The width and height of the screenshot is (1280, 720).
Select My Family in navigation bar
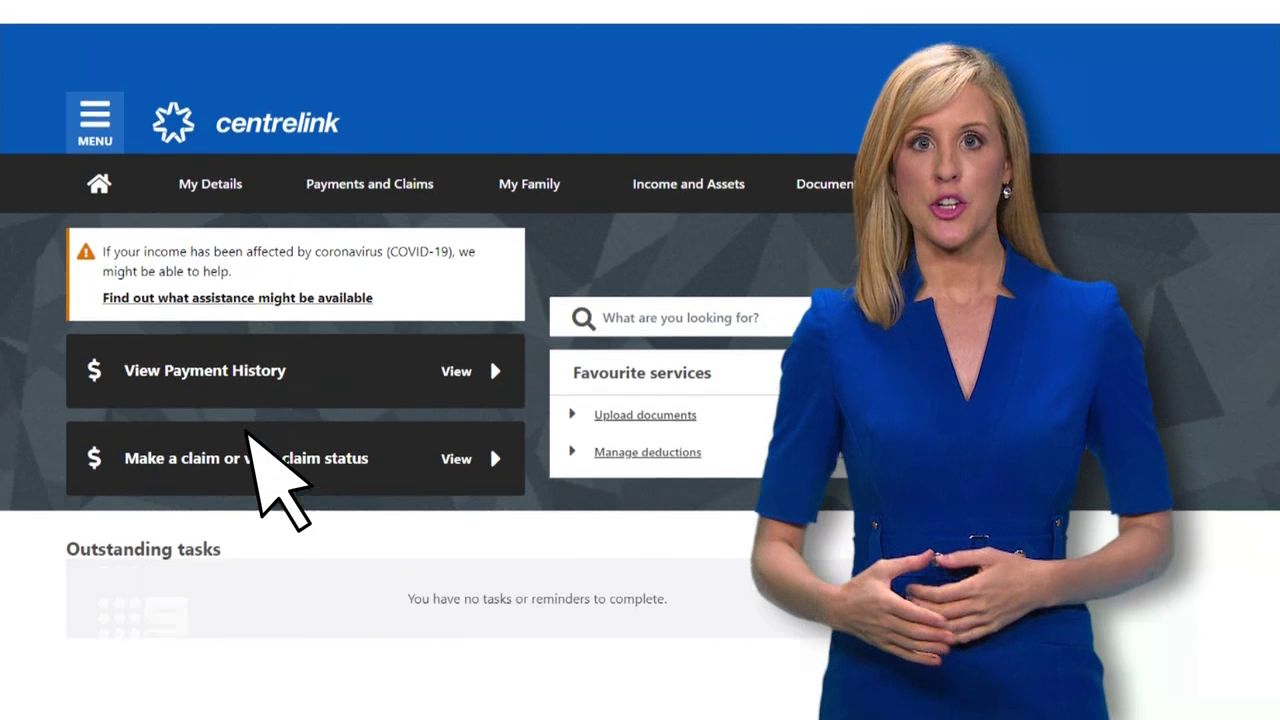tap(529, 184)
